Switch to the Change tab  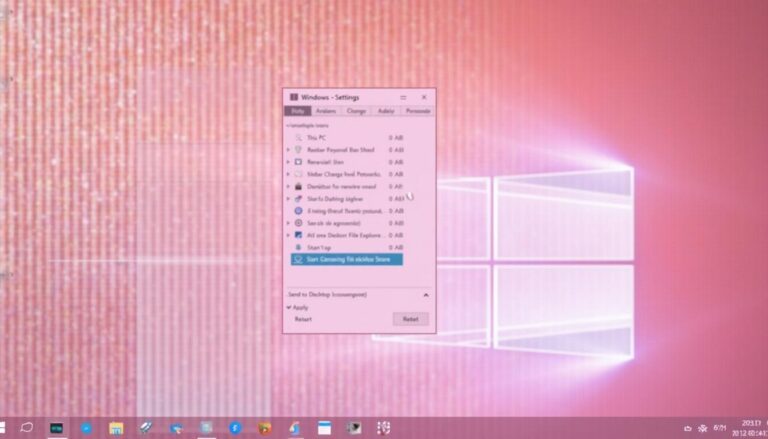point(356,111)
